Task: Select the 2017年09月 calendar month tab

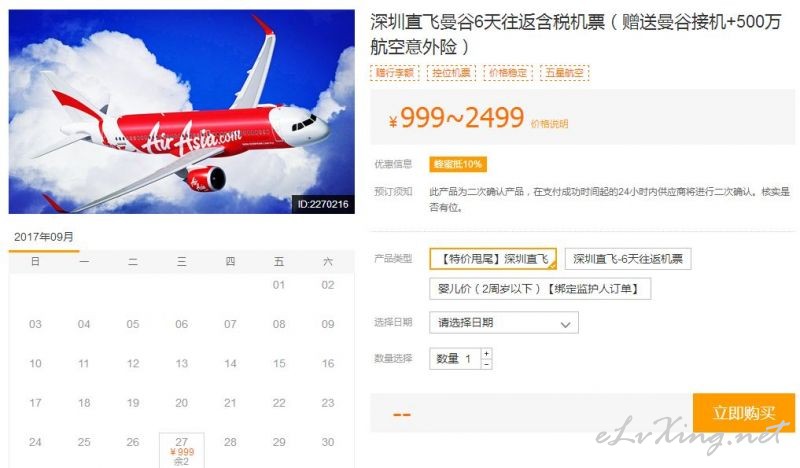Action: tap(44, 237)
